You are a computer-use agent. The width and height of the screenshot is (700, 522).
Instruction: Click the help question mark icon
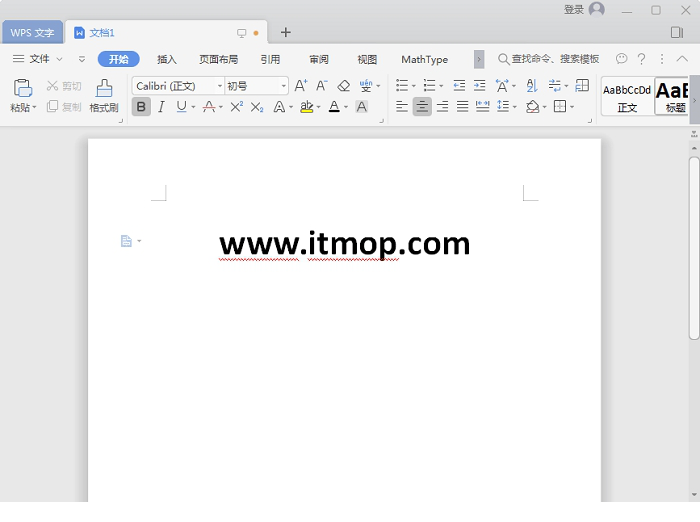point(642,59)
